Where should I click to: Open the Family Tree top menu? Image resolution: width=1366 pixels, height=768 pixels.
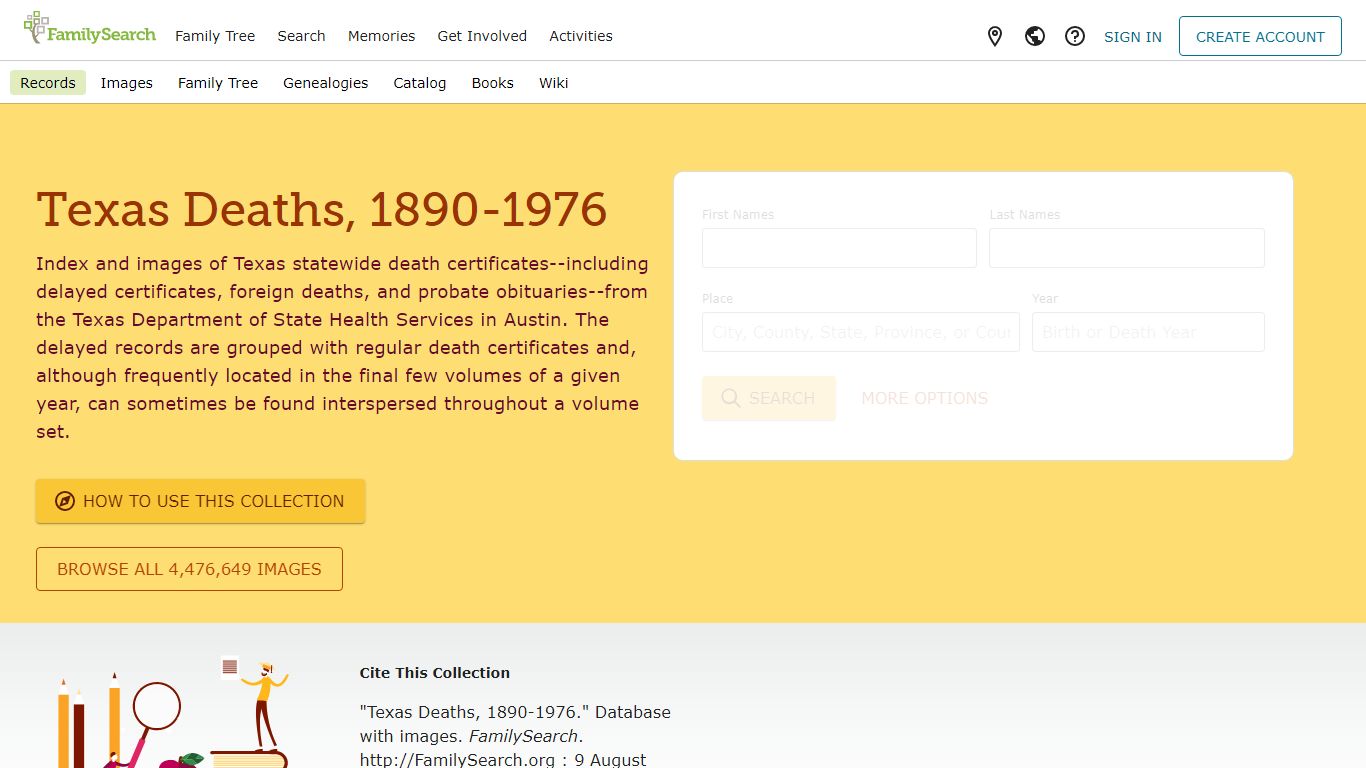tap(215, 36)
